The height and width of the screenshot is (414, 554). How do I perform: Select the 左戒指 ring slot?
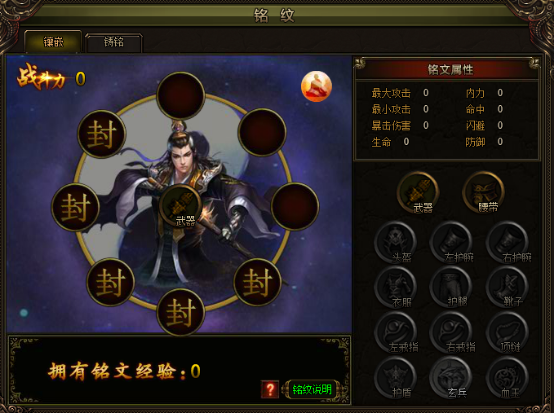coord(395,332)
